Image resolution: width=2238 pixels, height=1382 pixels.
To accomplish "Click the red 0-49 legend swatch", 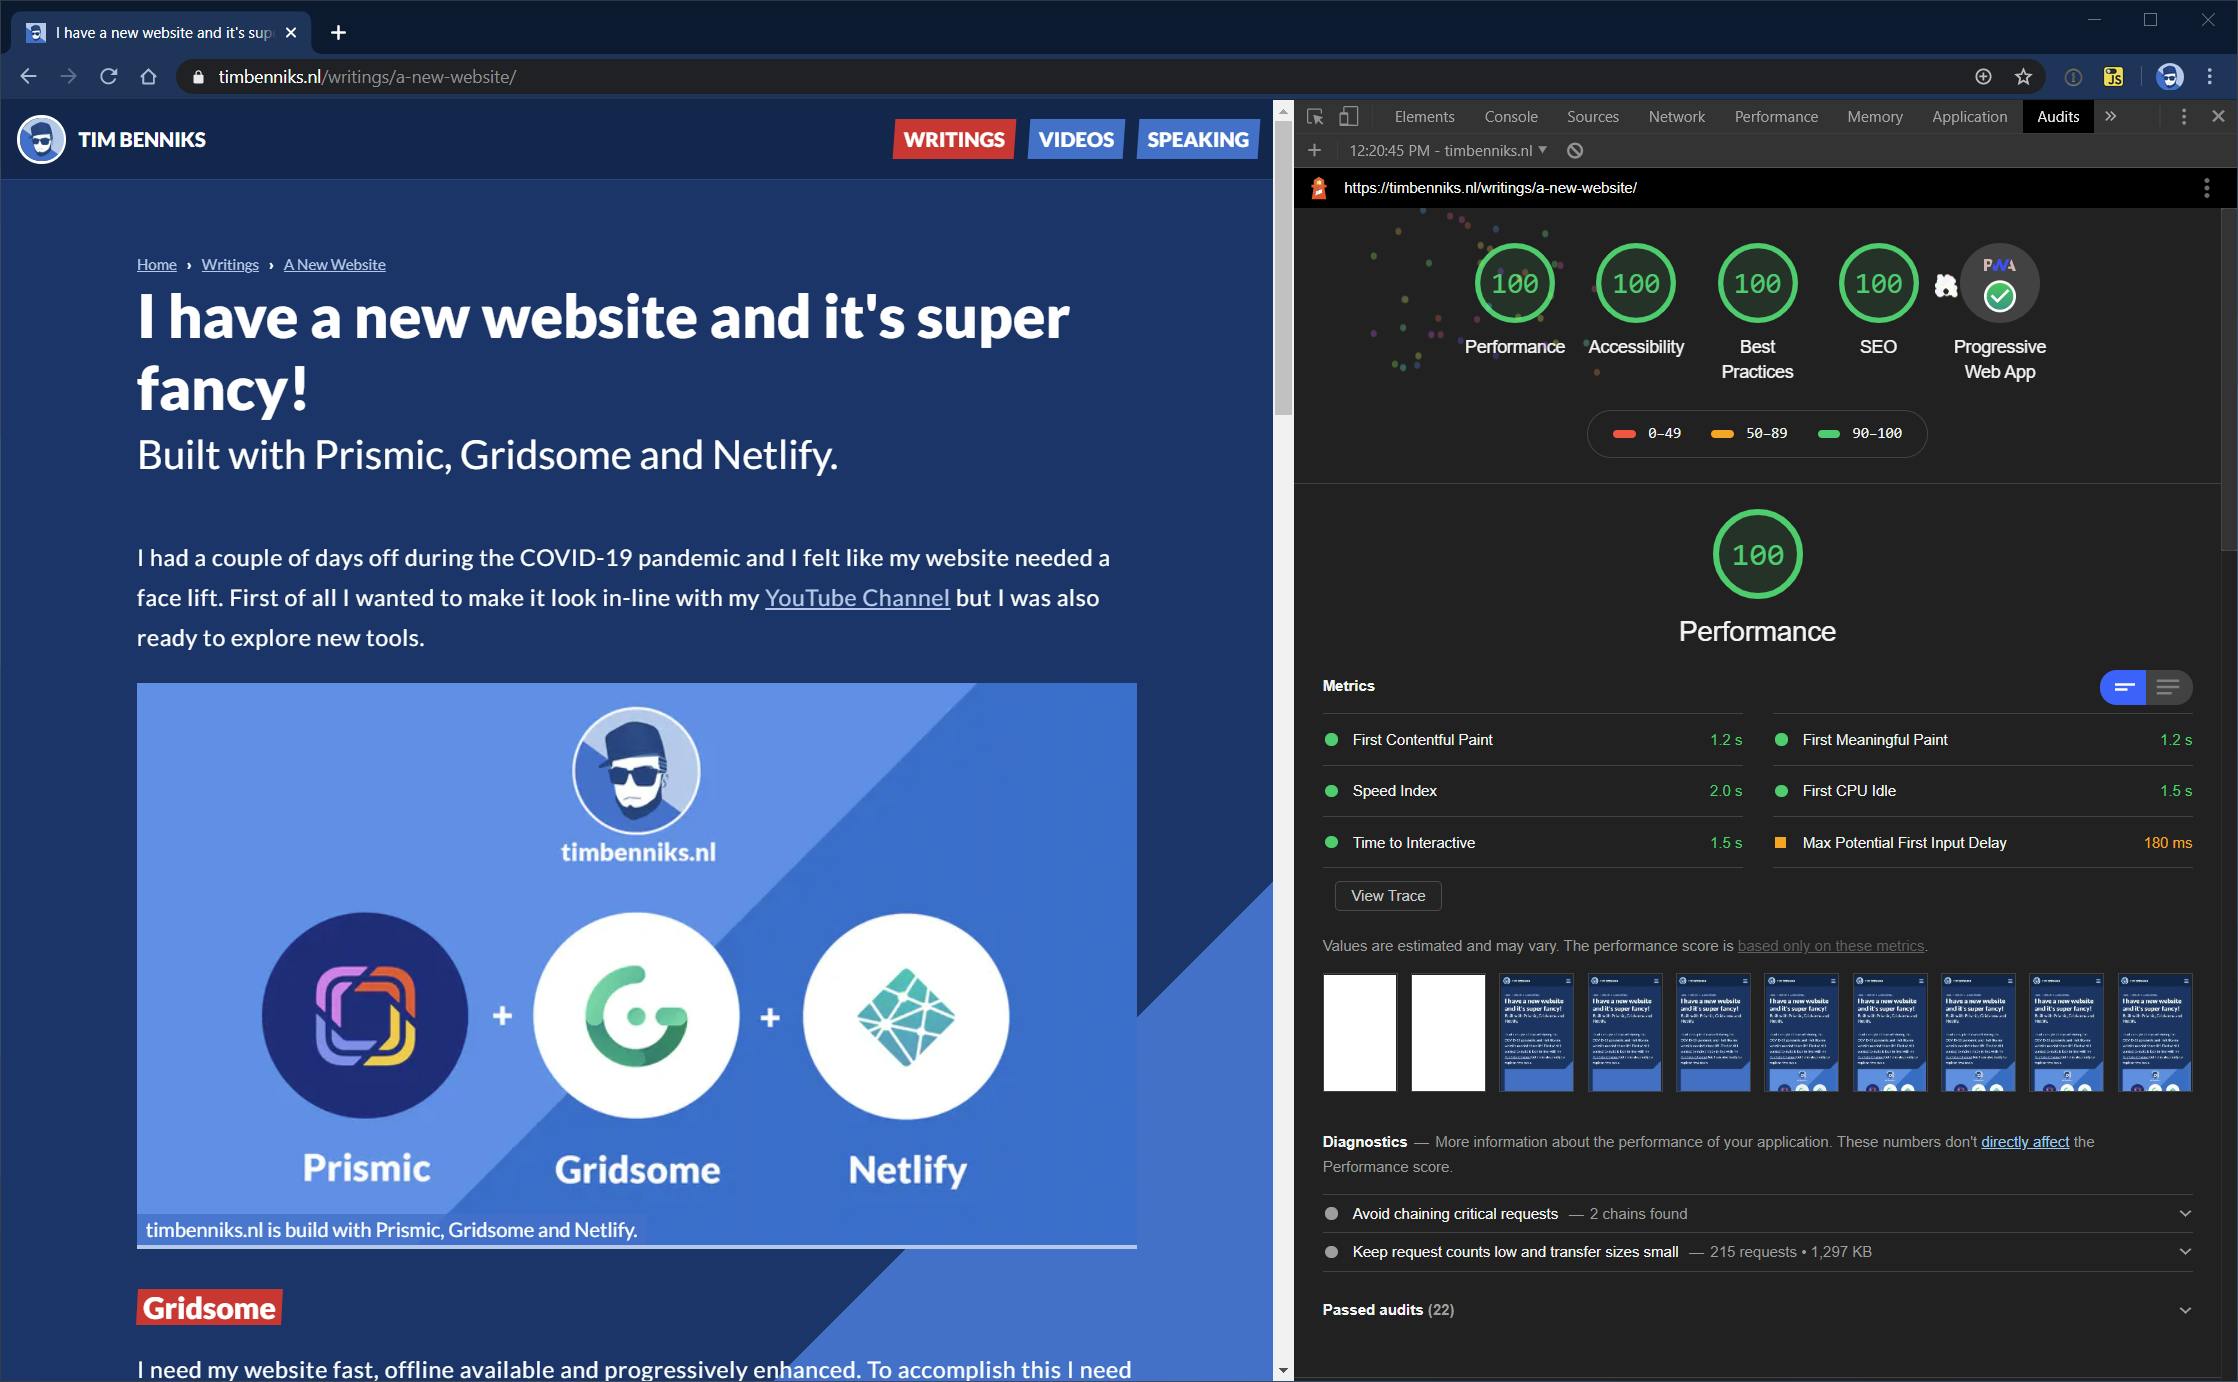I will click(1624, 434).
